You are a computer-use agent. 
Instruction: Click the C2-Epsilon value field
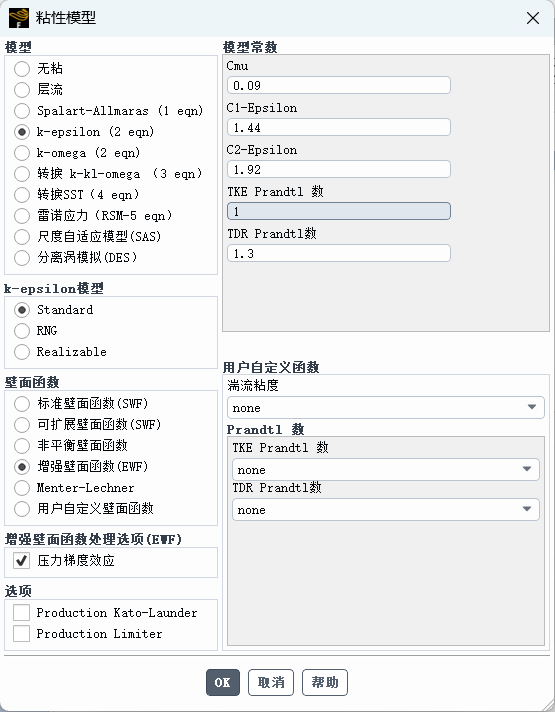tap(339, 169)
